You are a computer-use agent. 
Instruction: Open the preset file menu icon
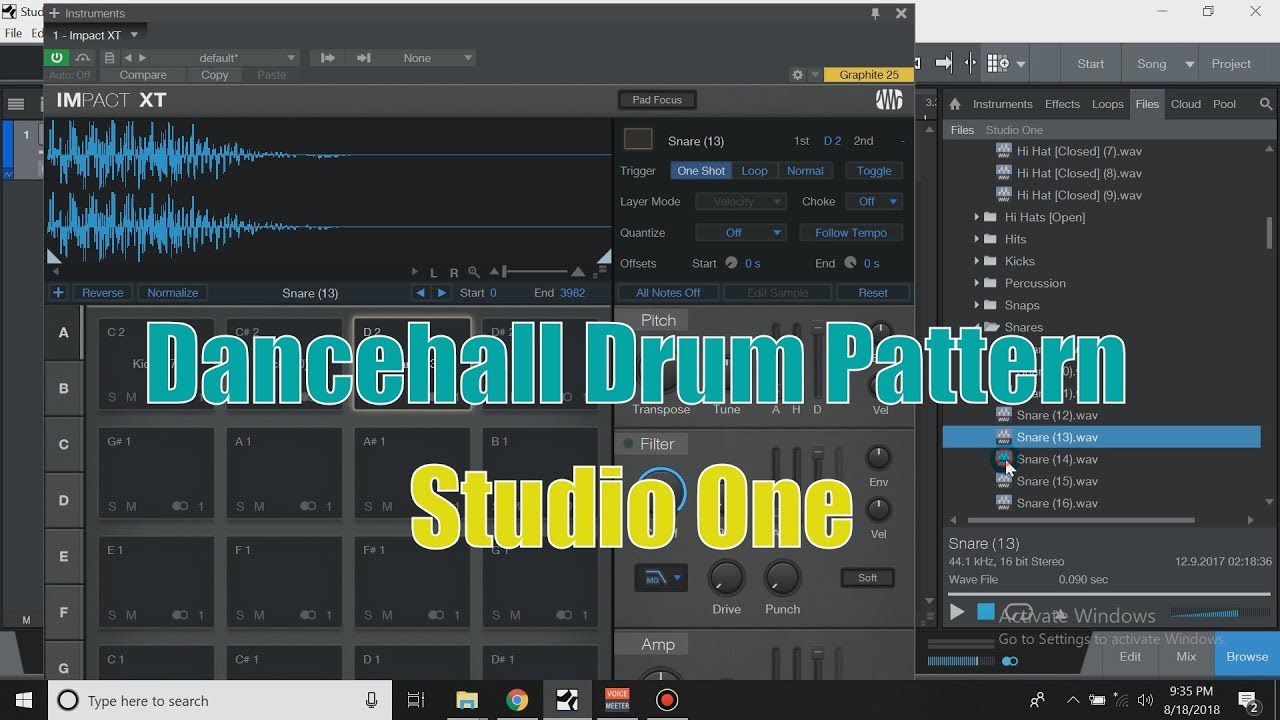tap(109, 58)
